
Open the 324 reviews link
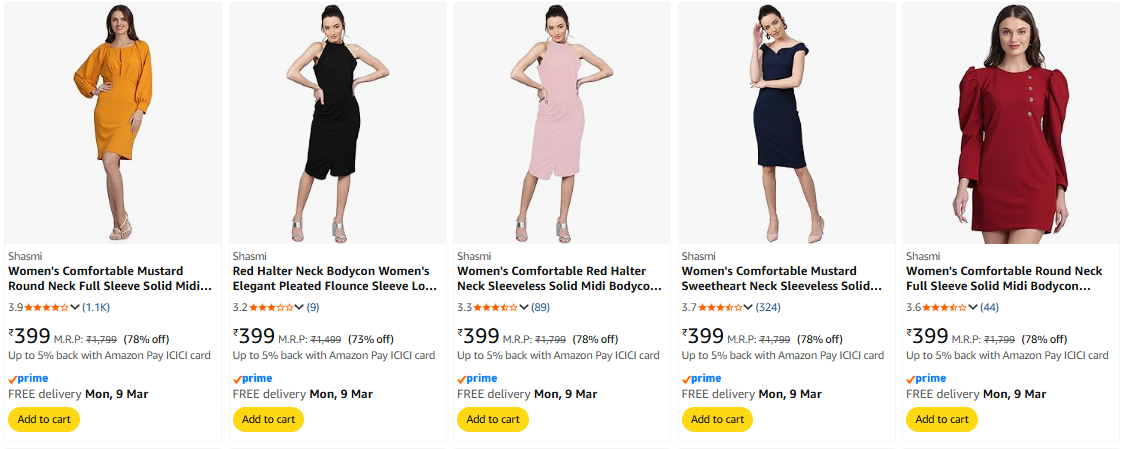click(769, 307)
